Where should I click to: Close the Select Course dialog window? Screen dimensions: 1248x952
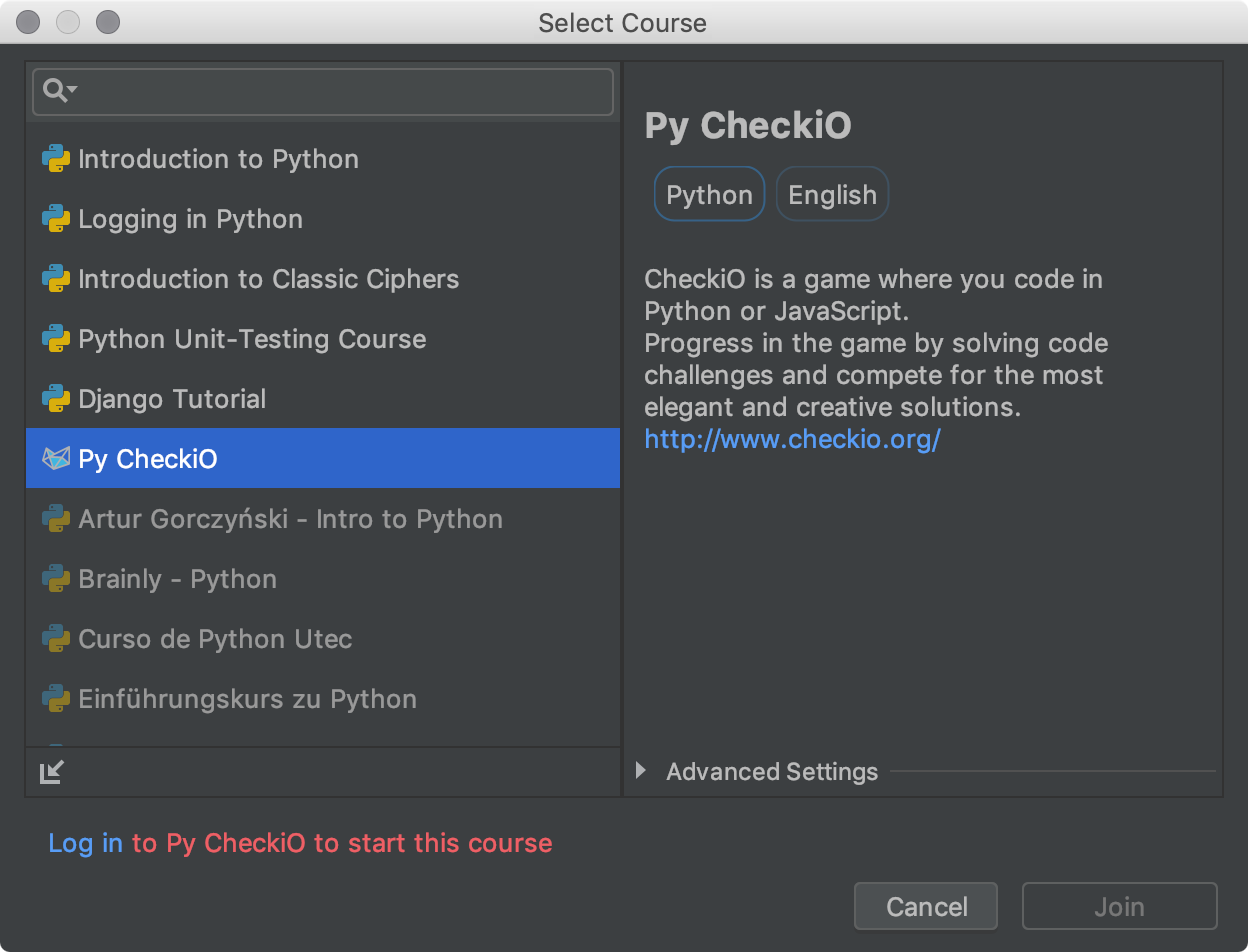click(29, 21)
